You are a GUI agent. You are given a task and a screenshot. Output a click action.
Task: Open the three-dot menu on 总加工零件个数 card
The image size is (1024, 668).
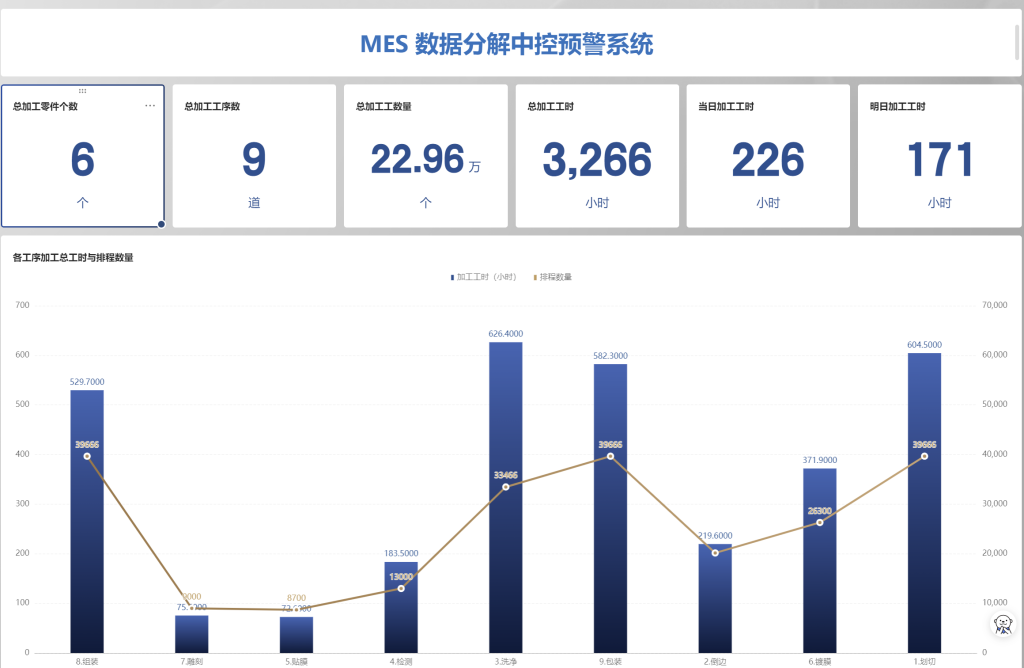click(150, 106)
